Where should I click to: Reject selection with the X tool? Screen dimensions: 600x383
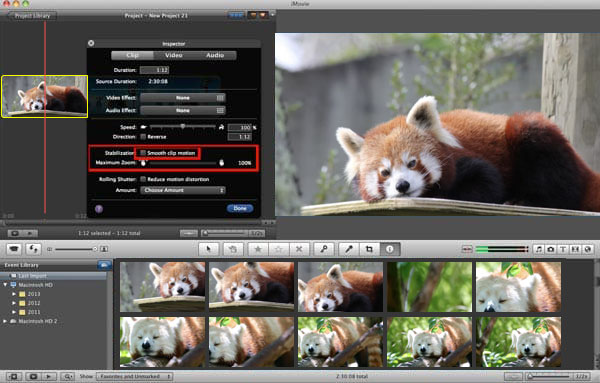299,249
